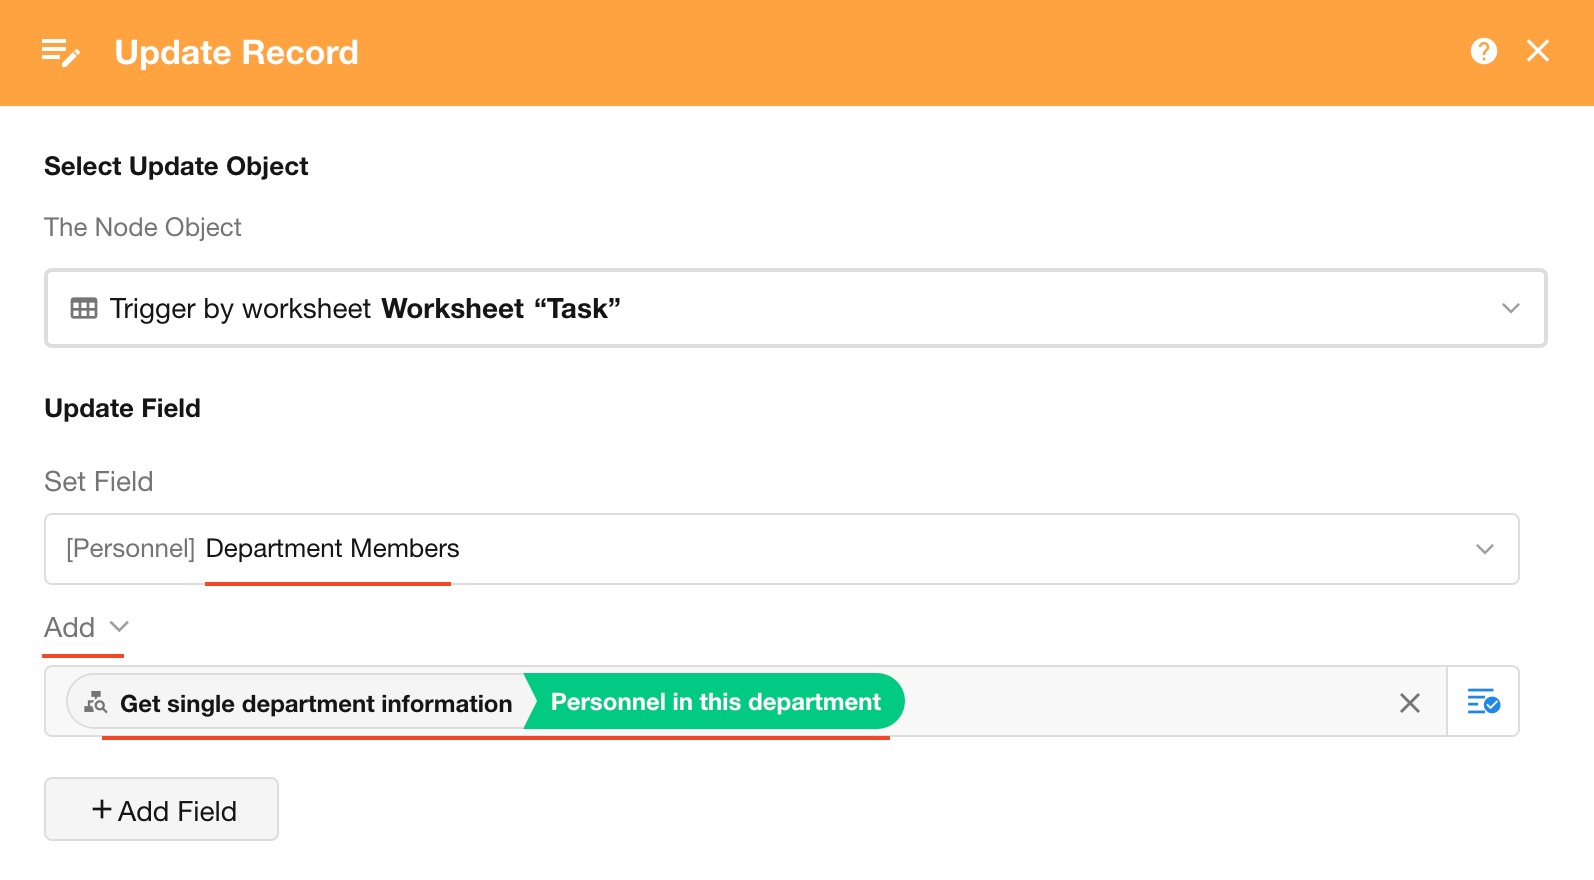This screenshot has height=880, width=1594.
Task: Click the chevron of the node object selector
Action: pos(1510,308)
